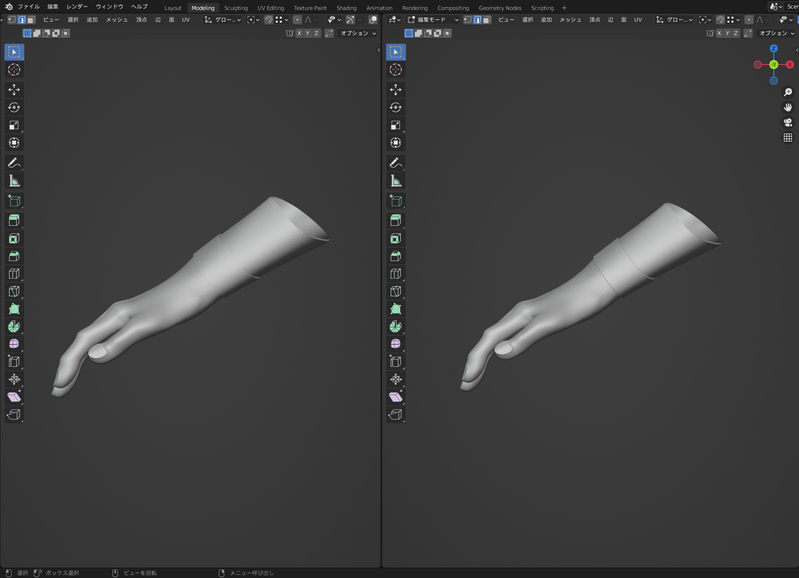
Task: Switch to the Sculpting workspace tab
Action: pos(236,8)
